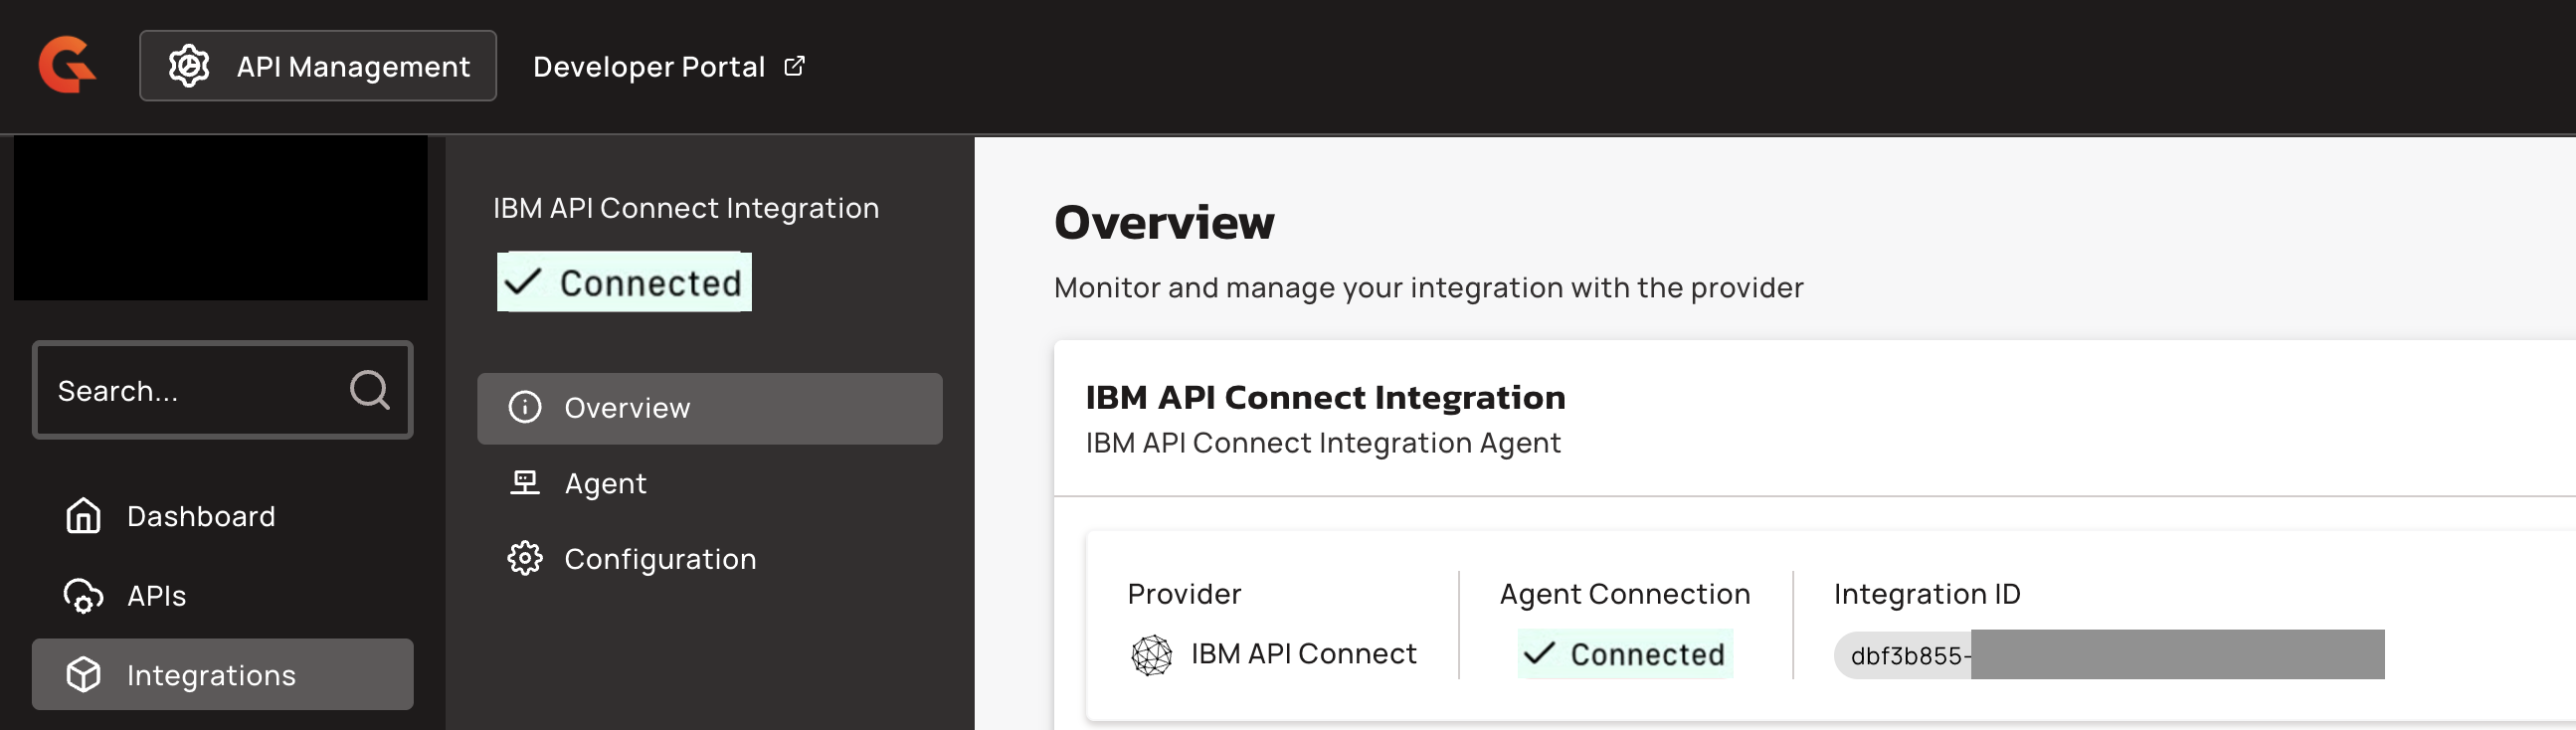The image size is (2576, 730).
Task: Click the API Management gear icon
Action: tap(188, 66)
